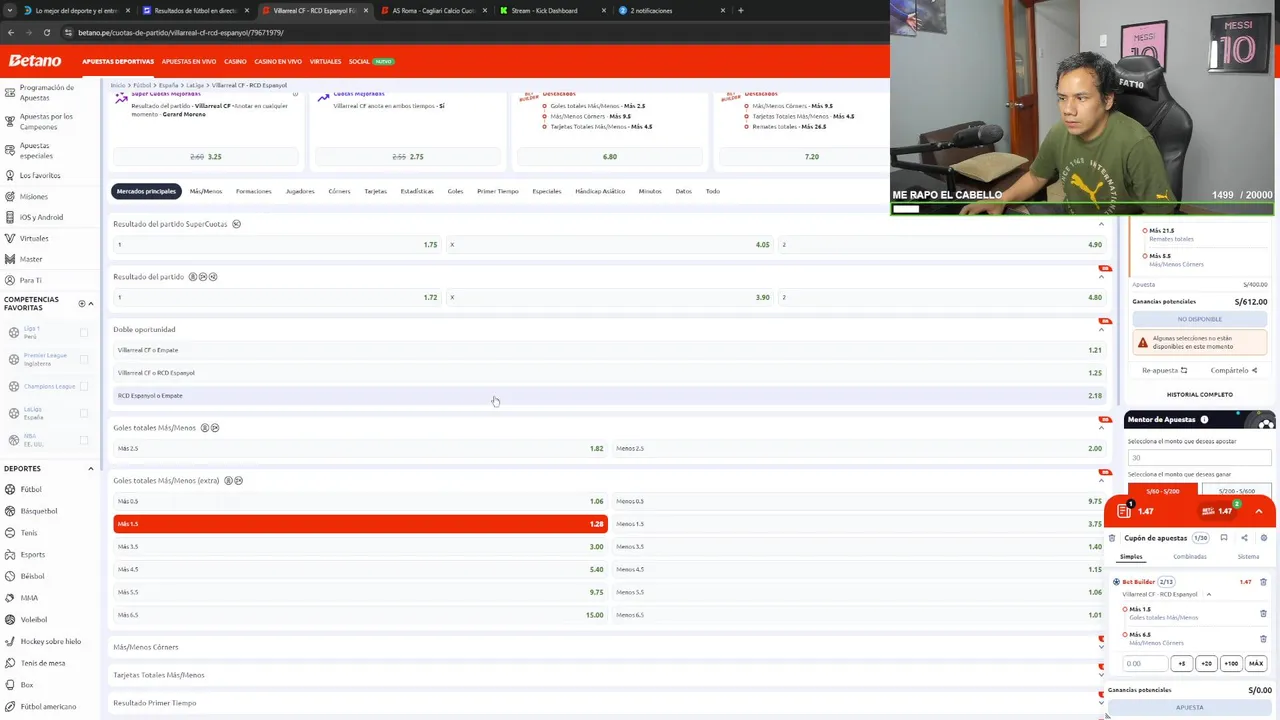Viewport: 1280px width, 720px height.
Task: Switch bet slip to Sistema tab
Action: tap(1248, 556)
